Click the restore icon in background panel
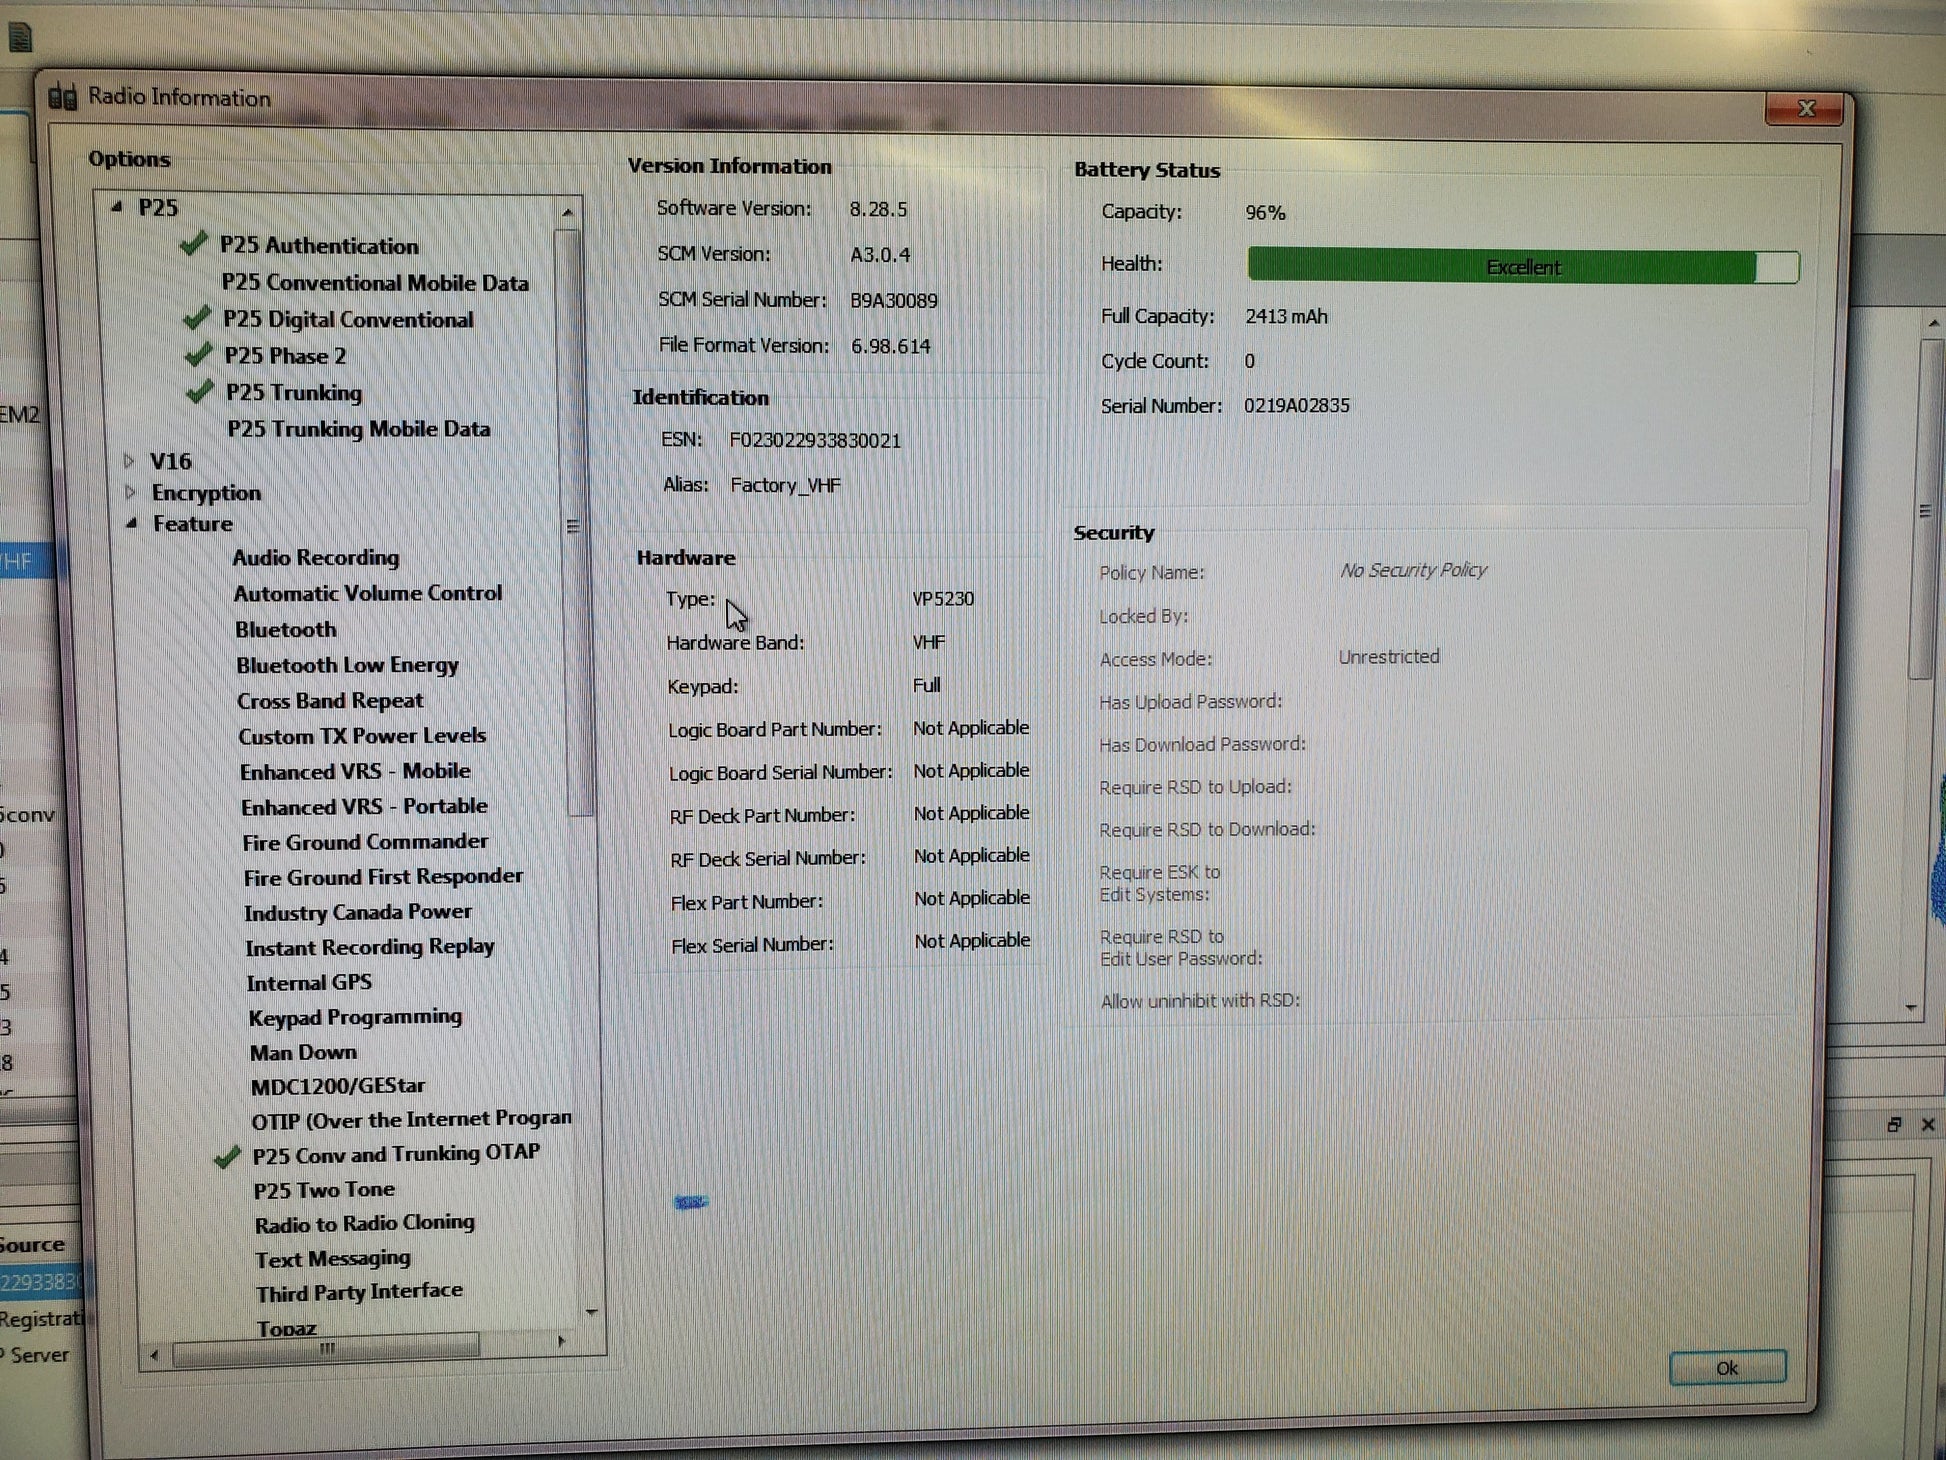This screenshot has height=1460, width=1946. (x=1893, y=1125)
